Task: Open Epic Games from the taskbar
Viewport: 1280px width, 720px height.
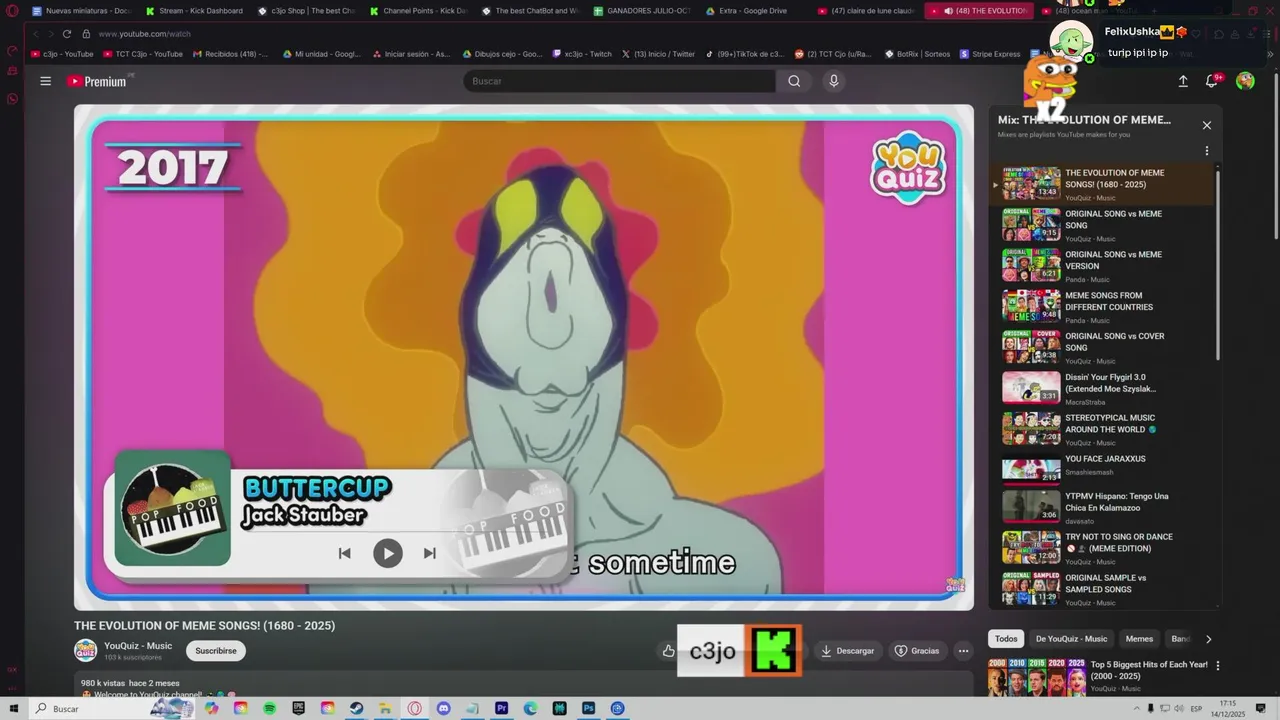Action: tap(299, 708)
